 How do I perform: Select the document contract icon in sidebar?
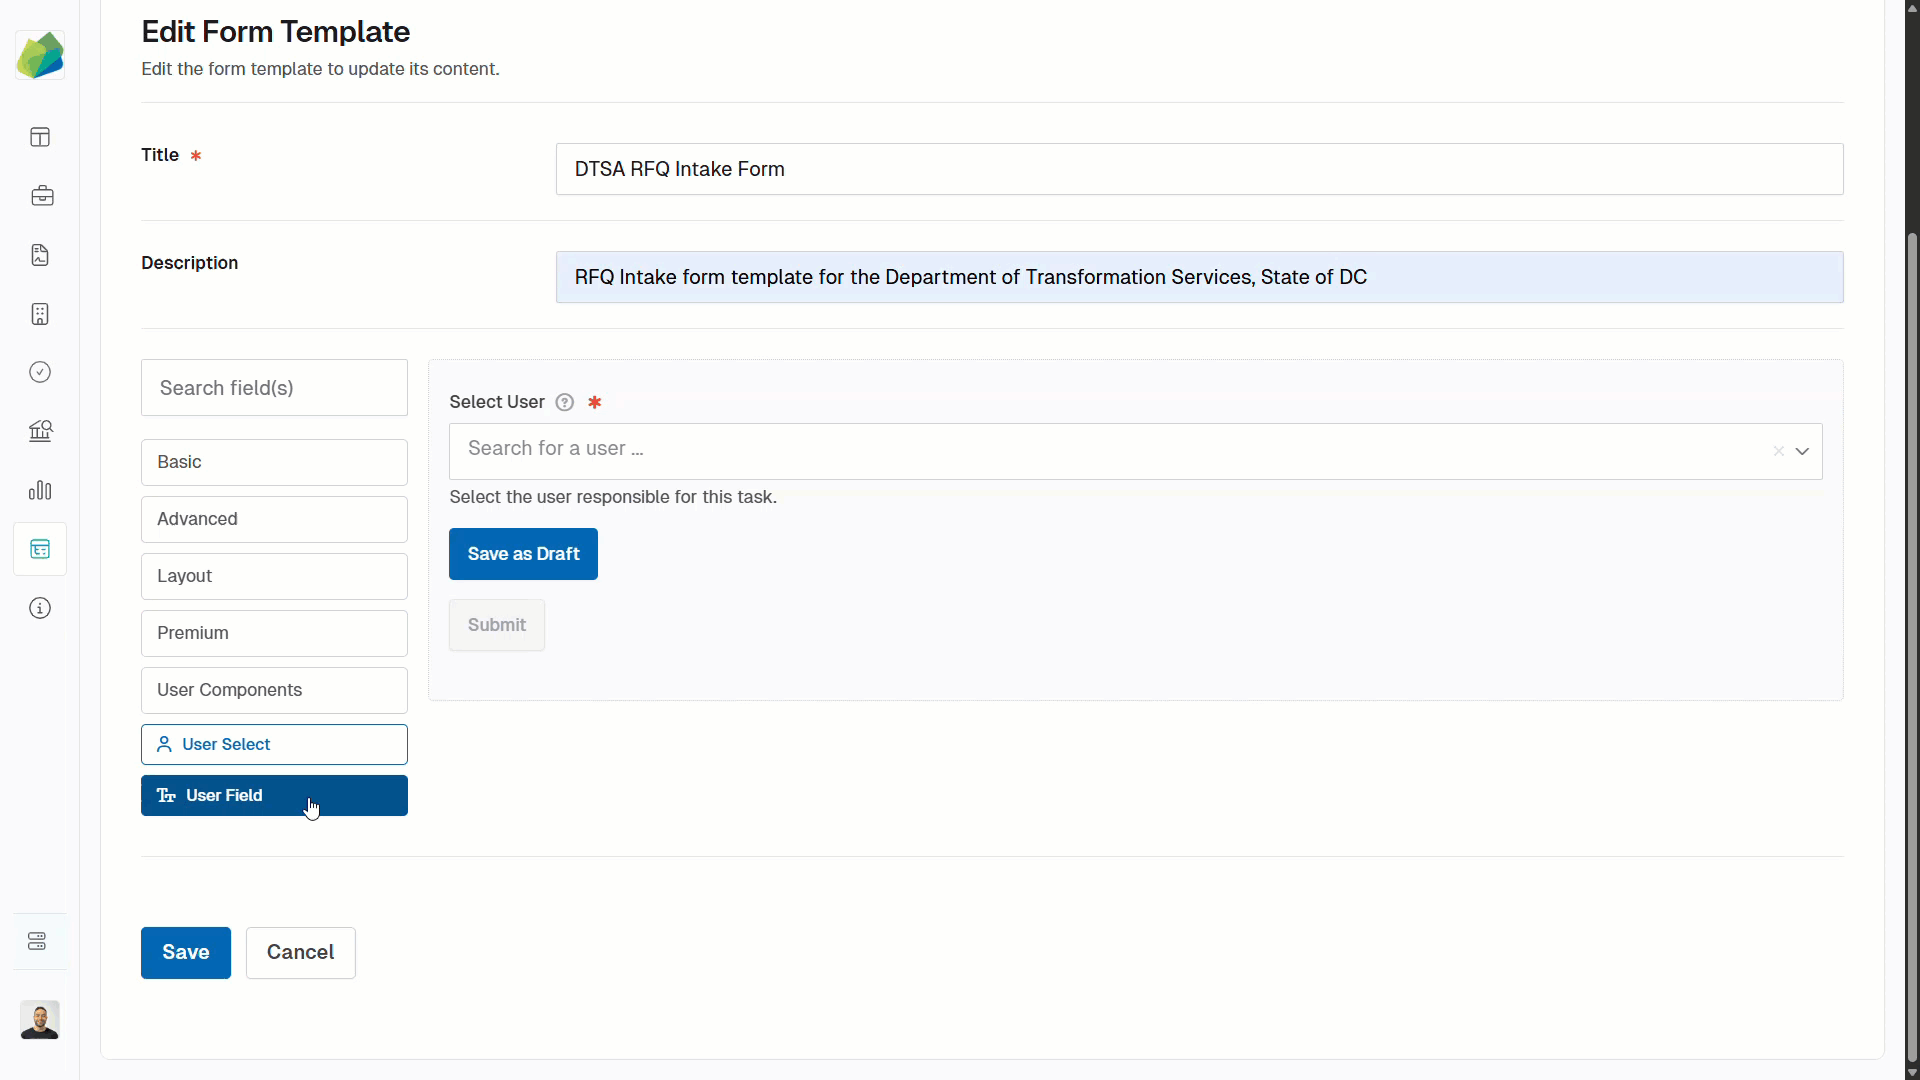pyautogui.click(x=40, y=255)
